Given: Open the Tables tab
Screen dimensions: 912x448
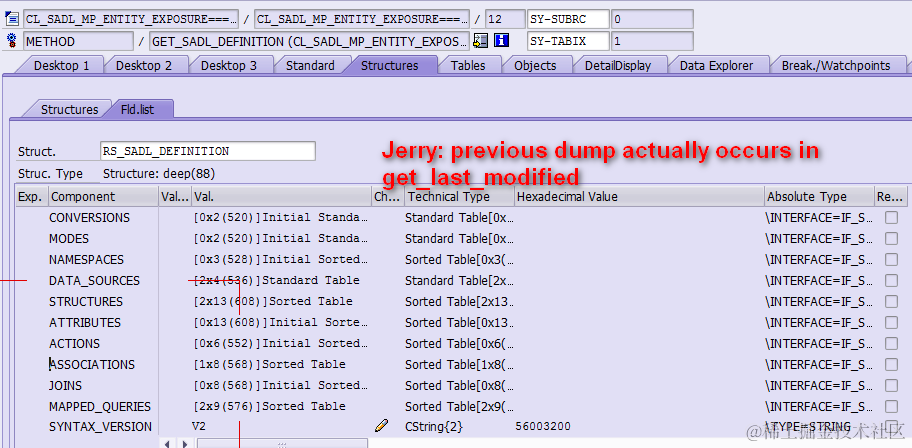Looking at the screenshot, I should coord(468,65).
